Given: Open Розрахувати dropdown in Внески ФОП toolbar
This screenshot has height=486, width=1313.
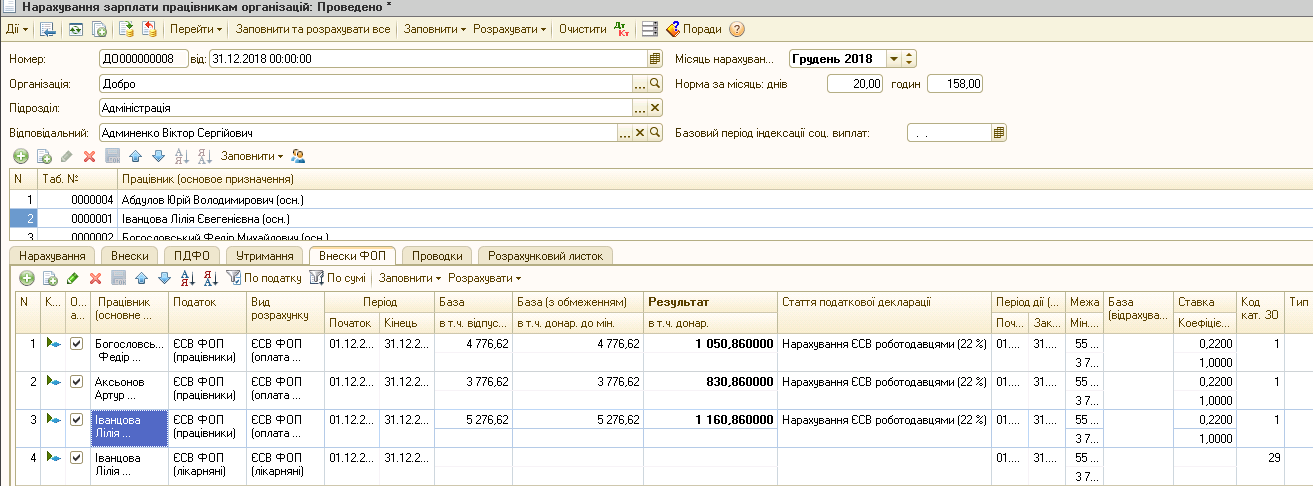Looking at the screenshot, I should click(485, 277).
